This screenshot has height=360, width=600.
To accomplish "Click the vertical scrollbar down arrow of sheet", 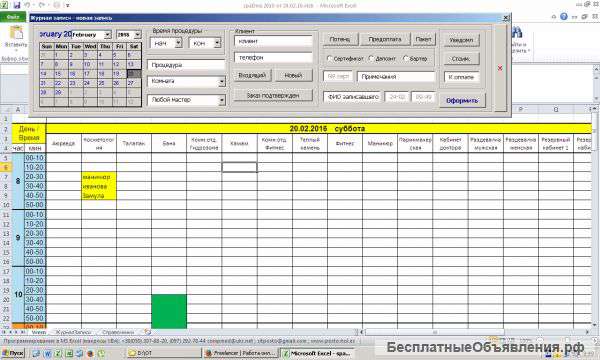I will click(x=595, y=325).
